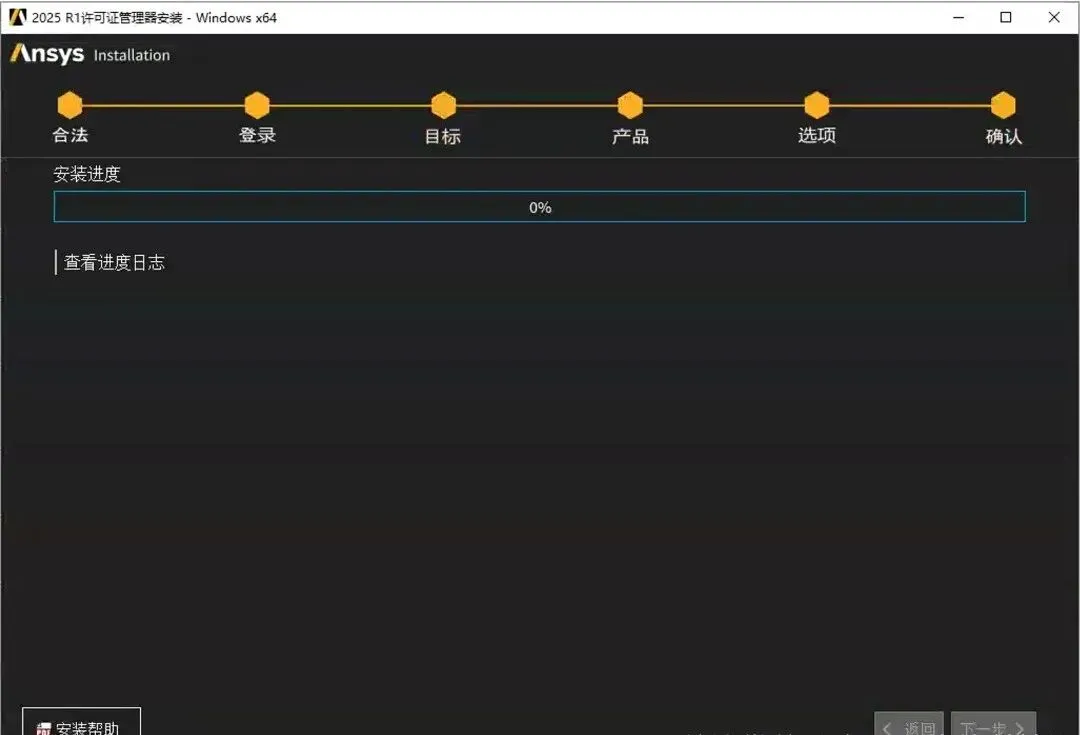1080x735 pixels.
Task: Click the 选项 step hexagon
Action: (x=817, y=105)
